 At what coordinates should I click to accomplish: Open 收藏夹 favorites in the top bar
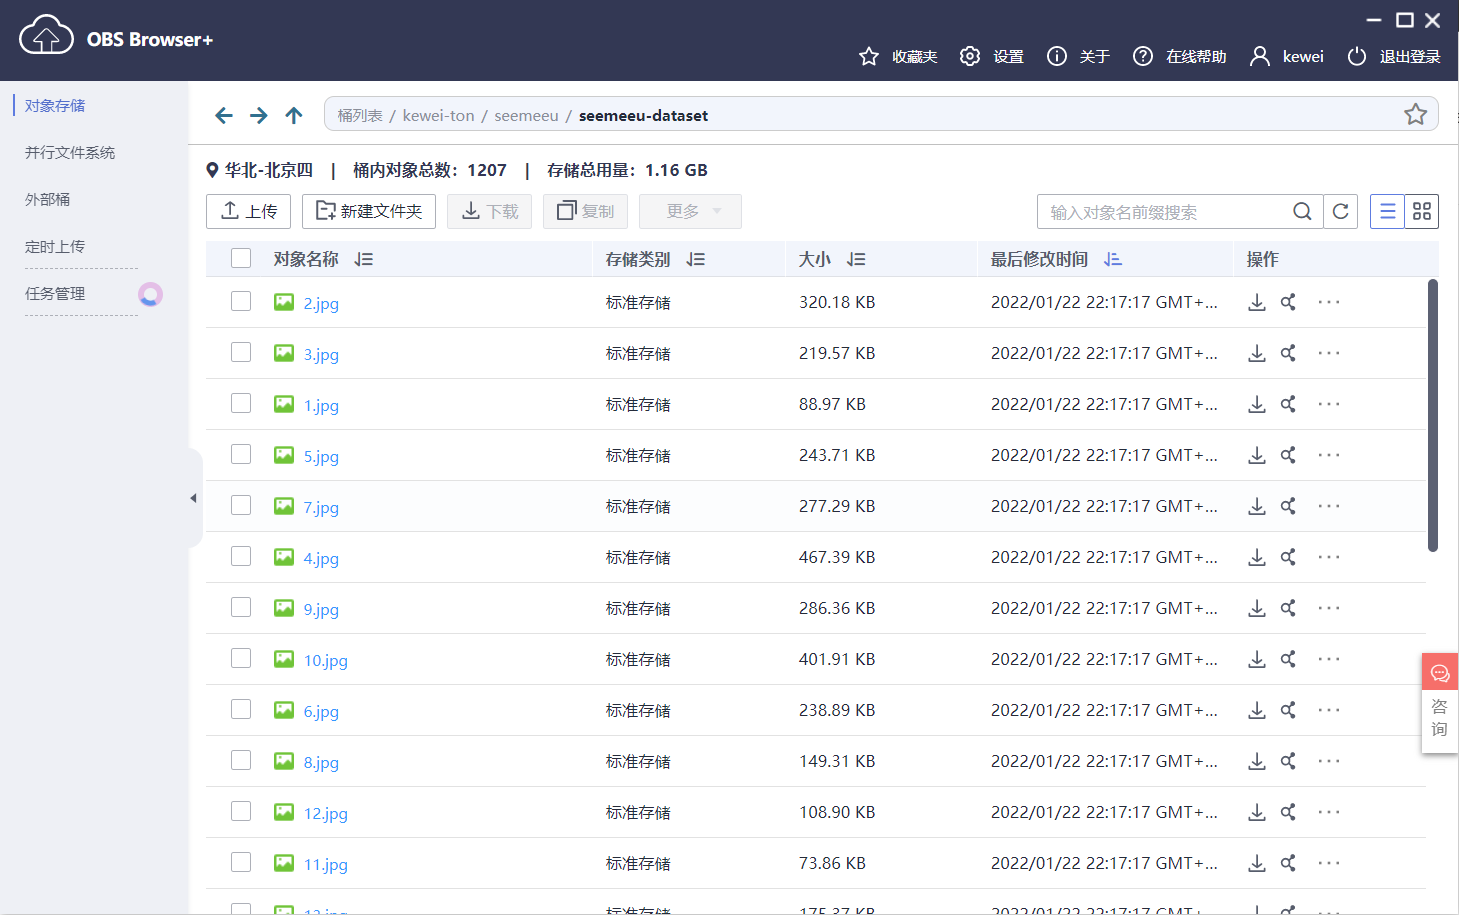tap(898, 56)
